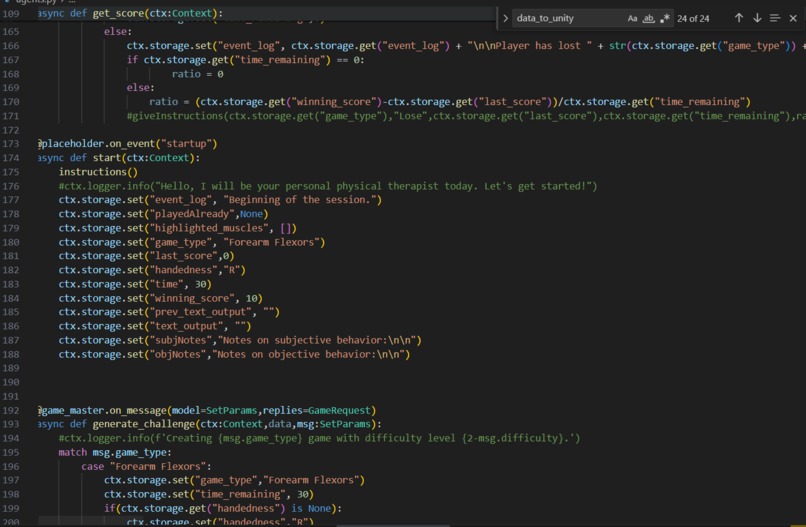Close the find widget
Viewport: 806px width, 527px height.
coord(793,18)
